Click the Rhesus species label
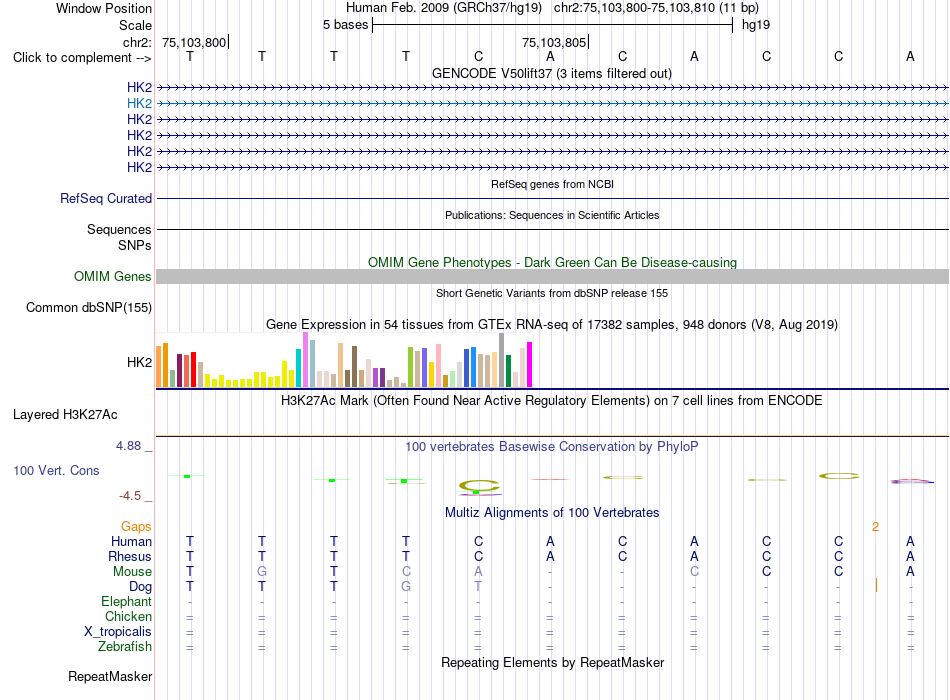Viewport: 950px width, 700px height. (130, 556)
